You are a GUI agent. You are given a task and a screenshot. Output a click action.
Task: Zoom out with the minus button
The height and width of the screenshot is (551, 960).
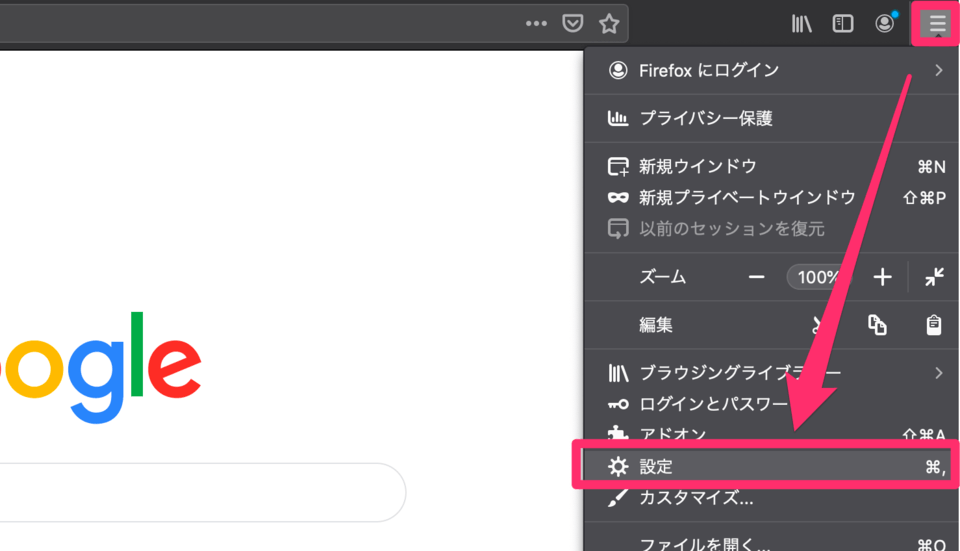coord(756,277)
